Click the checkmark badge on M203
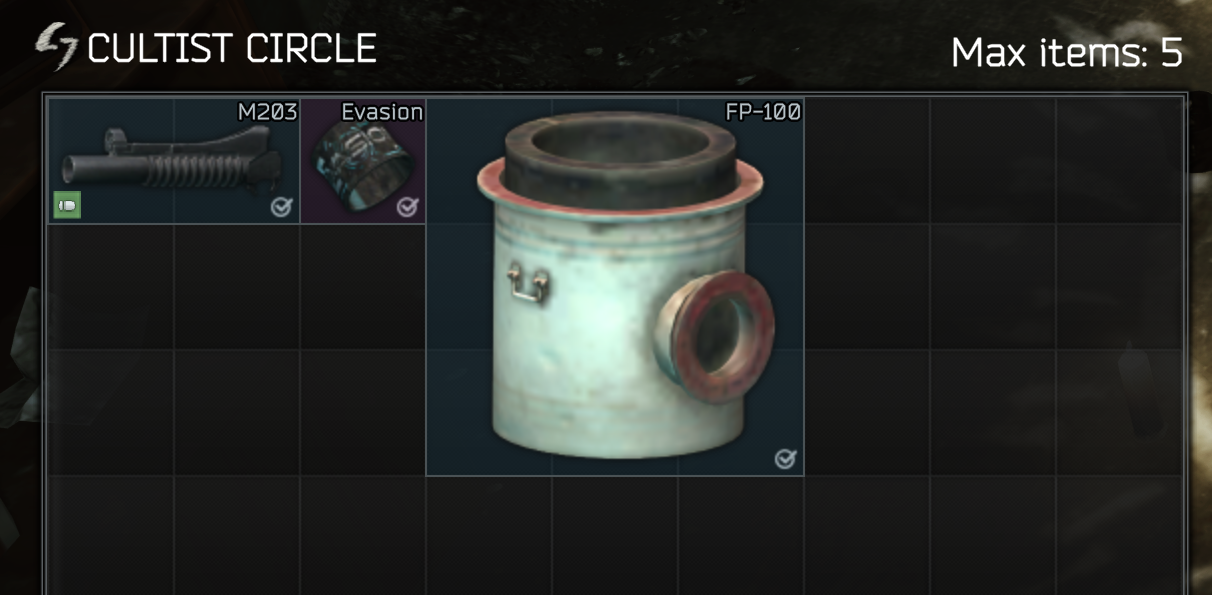Image resolution: width=1212 pixels, height=595 pixels. 281,207
